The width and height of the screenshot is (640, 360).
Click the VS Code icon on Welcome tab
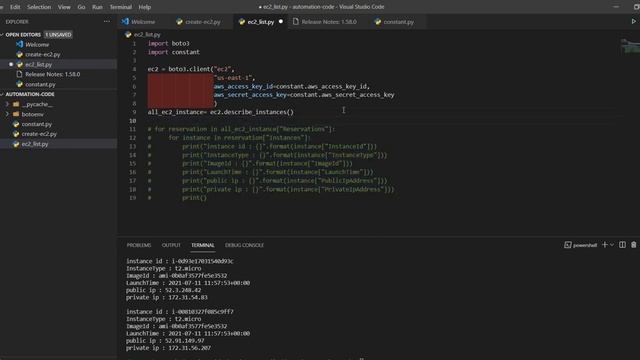[x=125, y=21]
